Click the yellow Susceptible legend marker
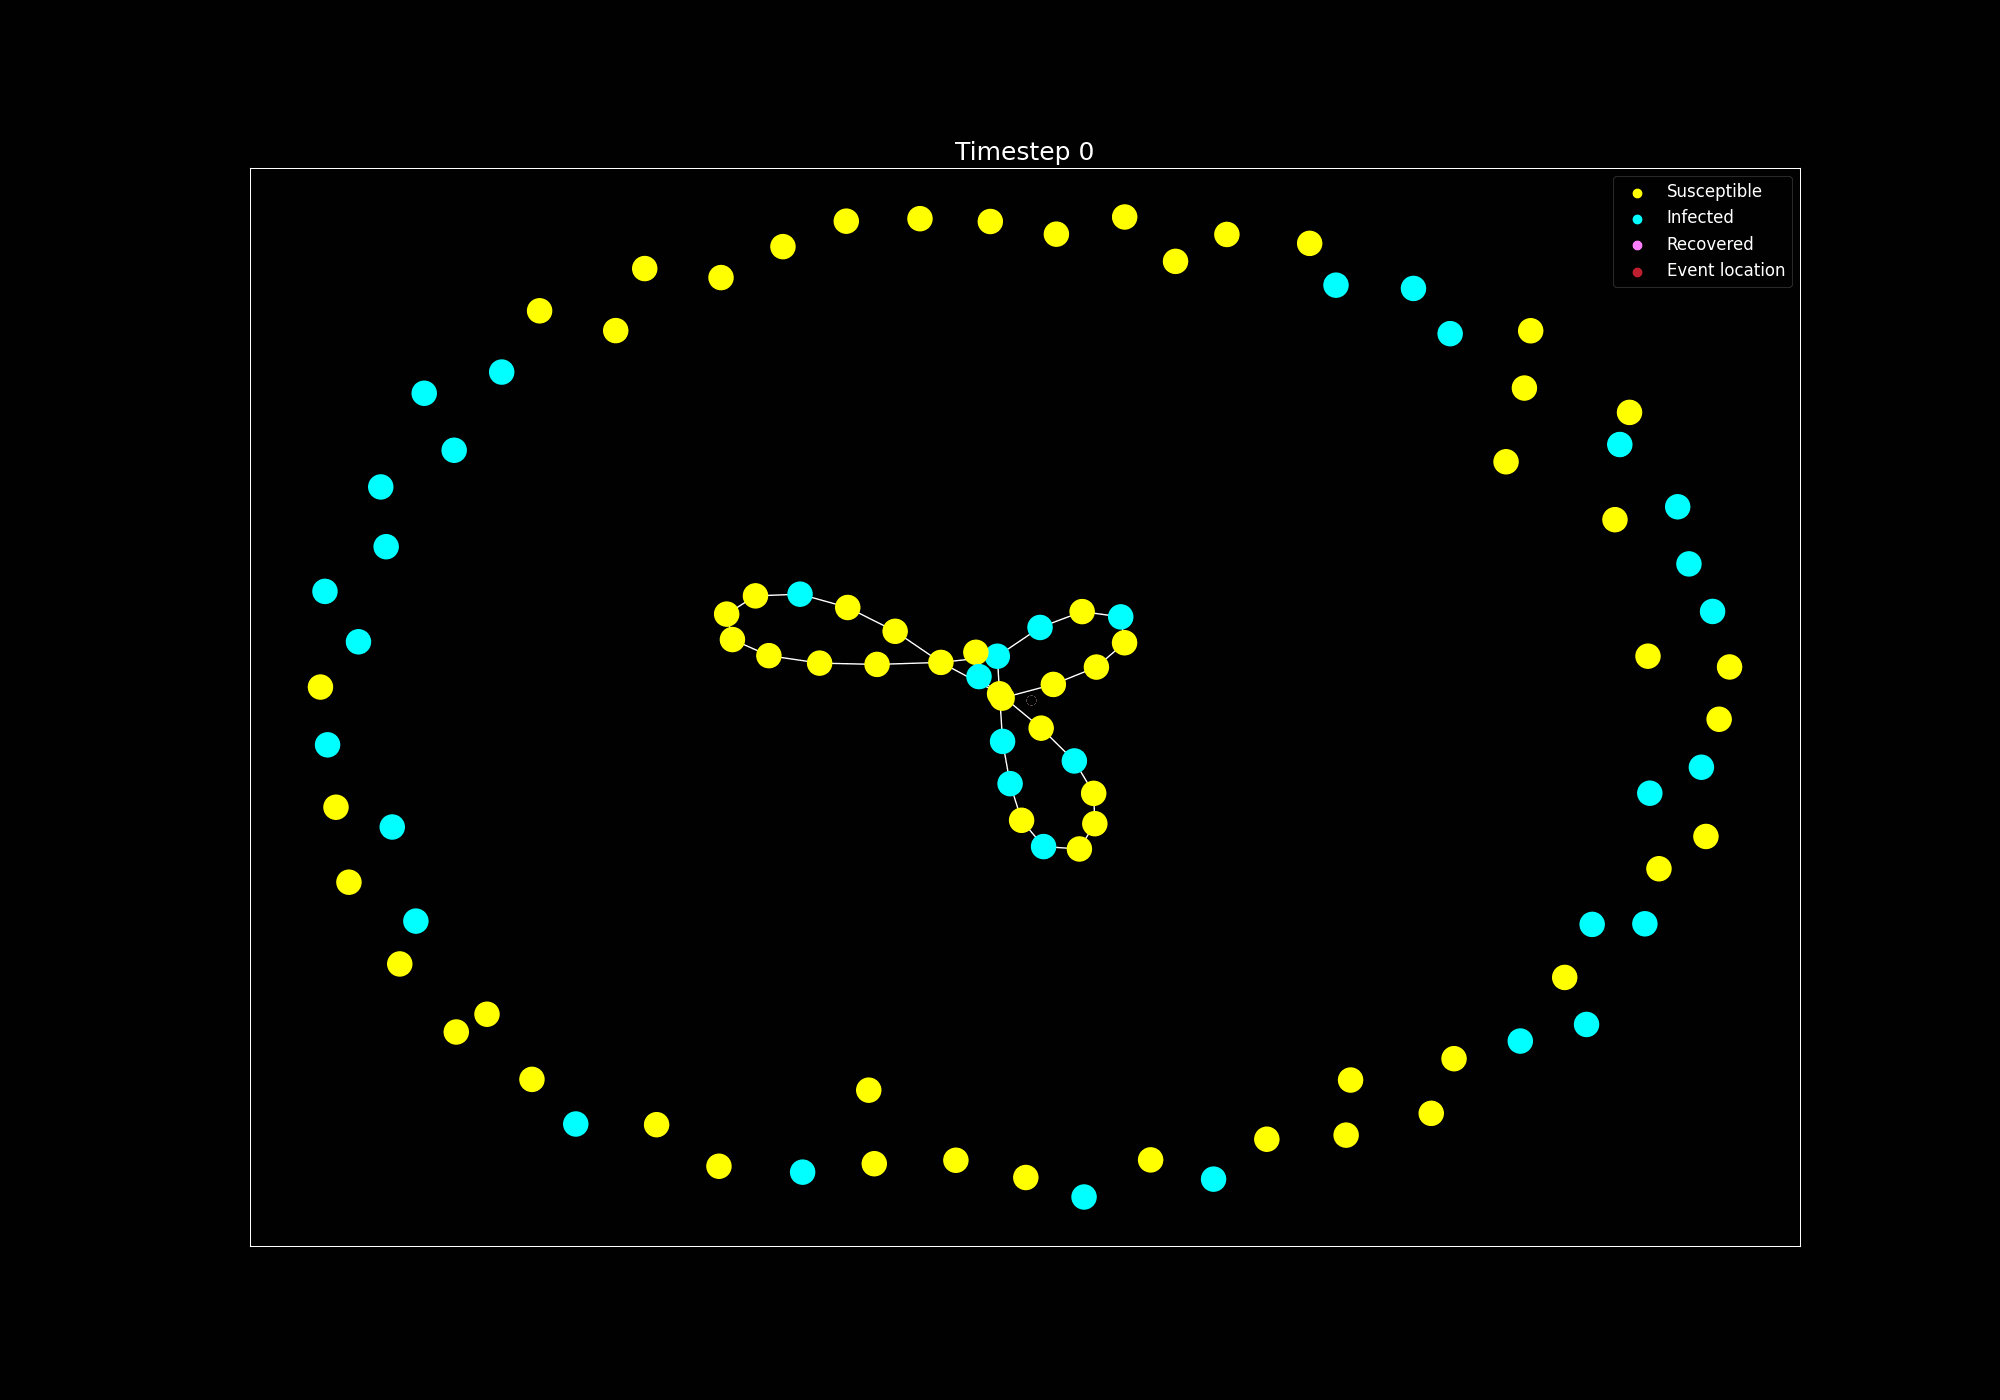Image resolution: width=2000 pixels, height=1400 pixels. pos(1637,192)
